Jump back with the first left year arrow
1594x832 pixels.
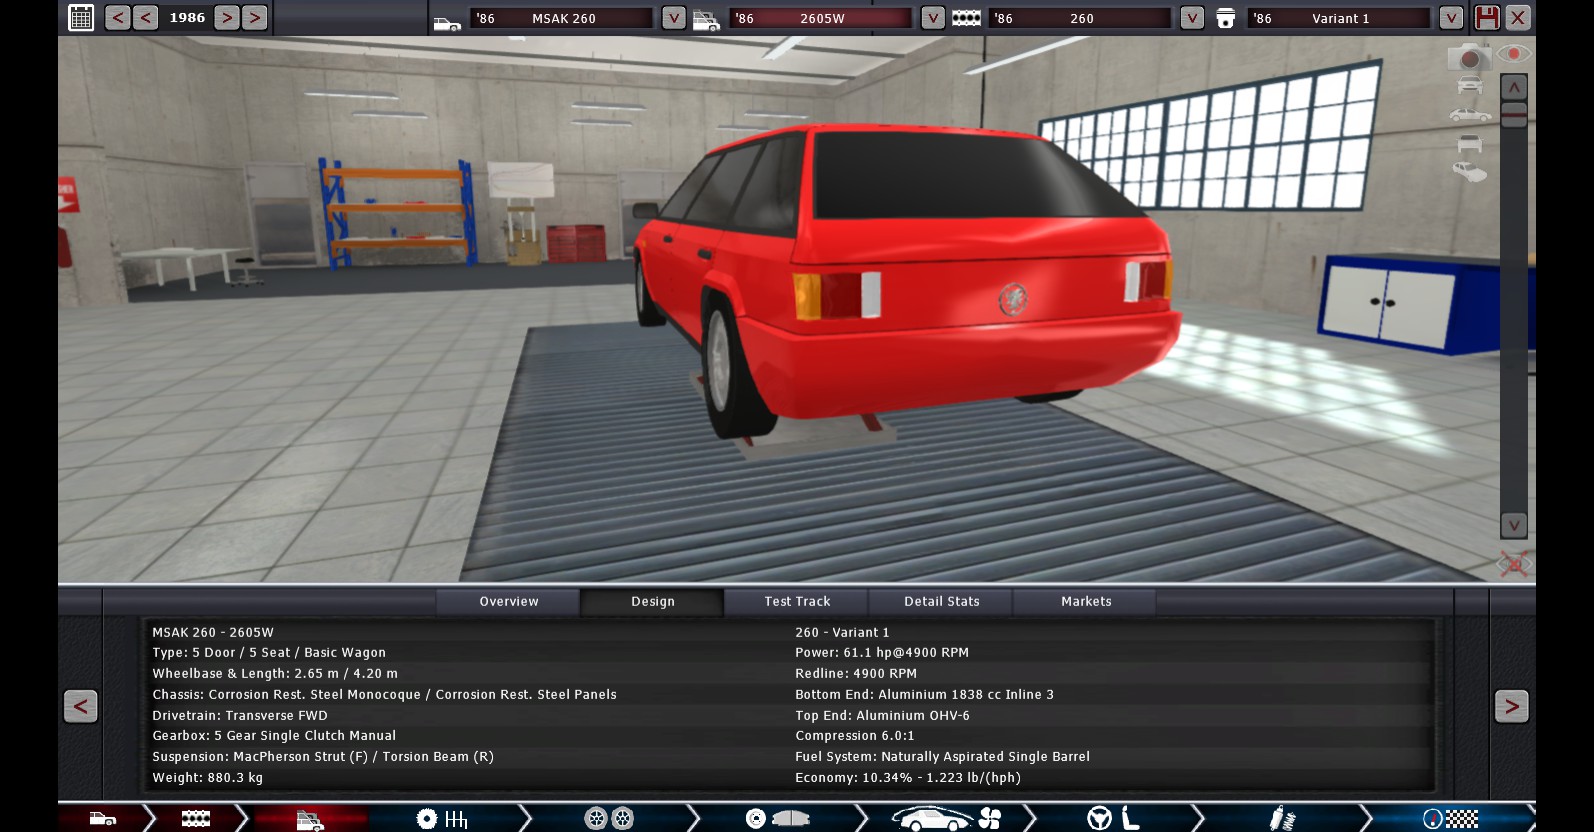click(x=117, y=17)
